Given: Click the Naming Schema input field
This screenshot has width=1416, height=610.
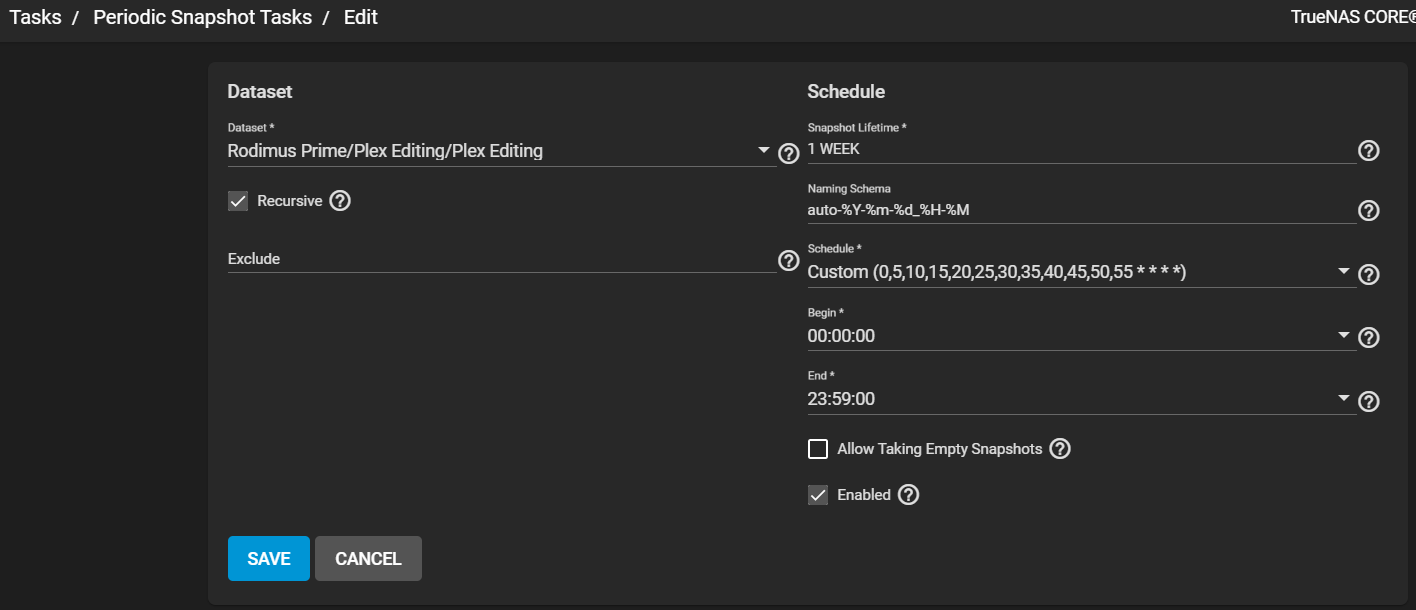Looking at the screenshot, I should tap(1082, 210).
